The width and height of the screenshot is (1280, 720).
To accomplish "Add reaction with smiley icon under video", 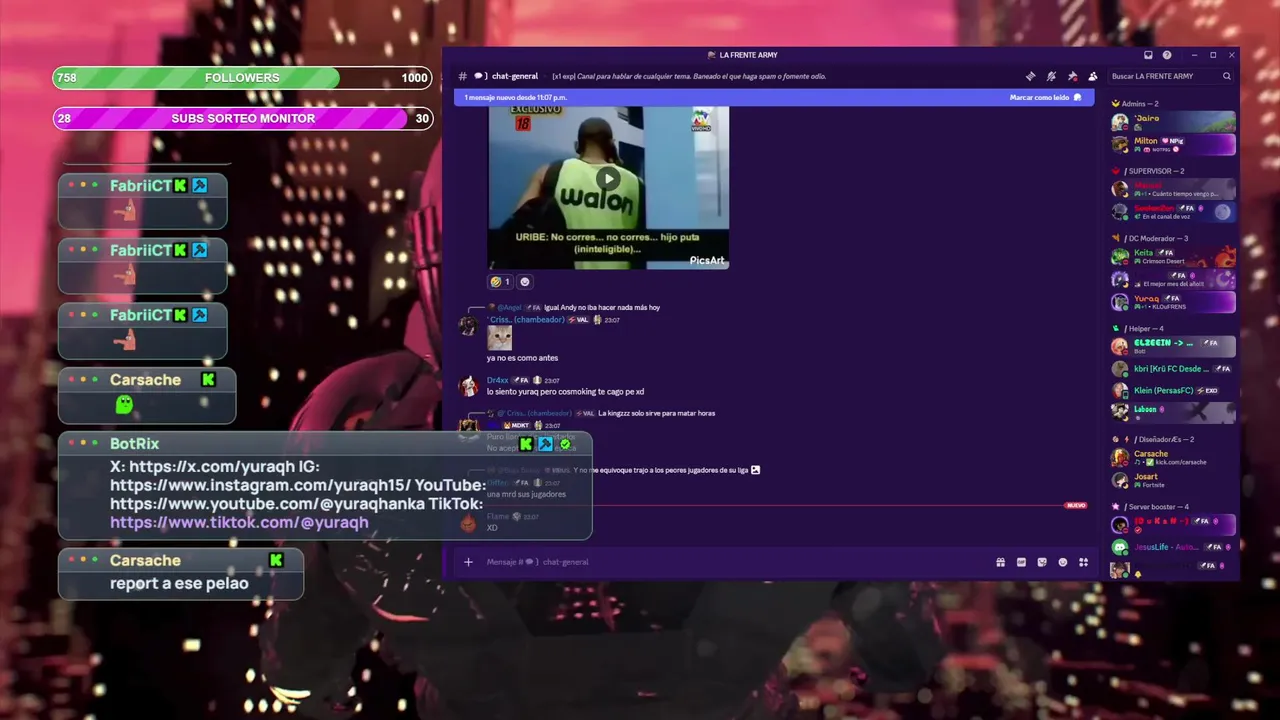I will pos(525,282).
